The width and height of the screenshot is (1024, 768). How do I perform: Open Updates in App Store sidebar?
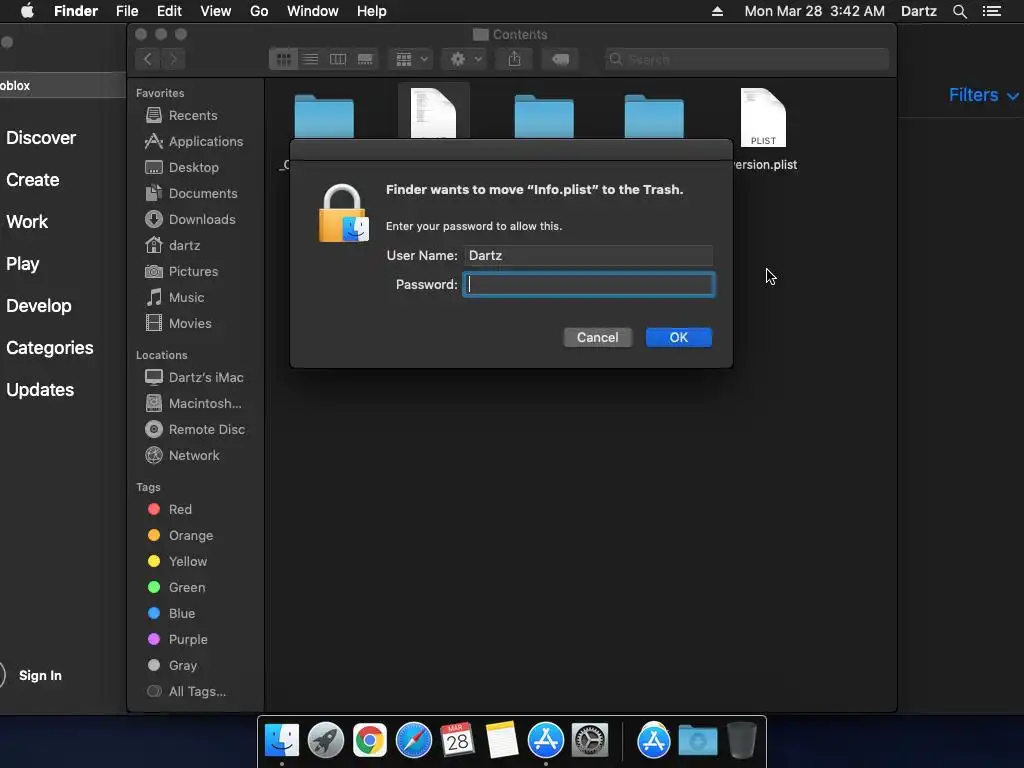coord(40,390)
